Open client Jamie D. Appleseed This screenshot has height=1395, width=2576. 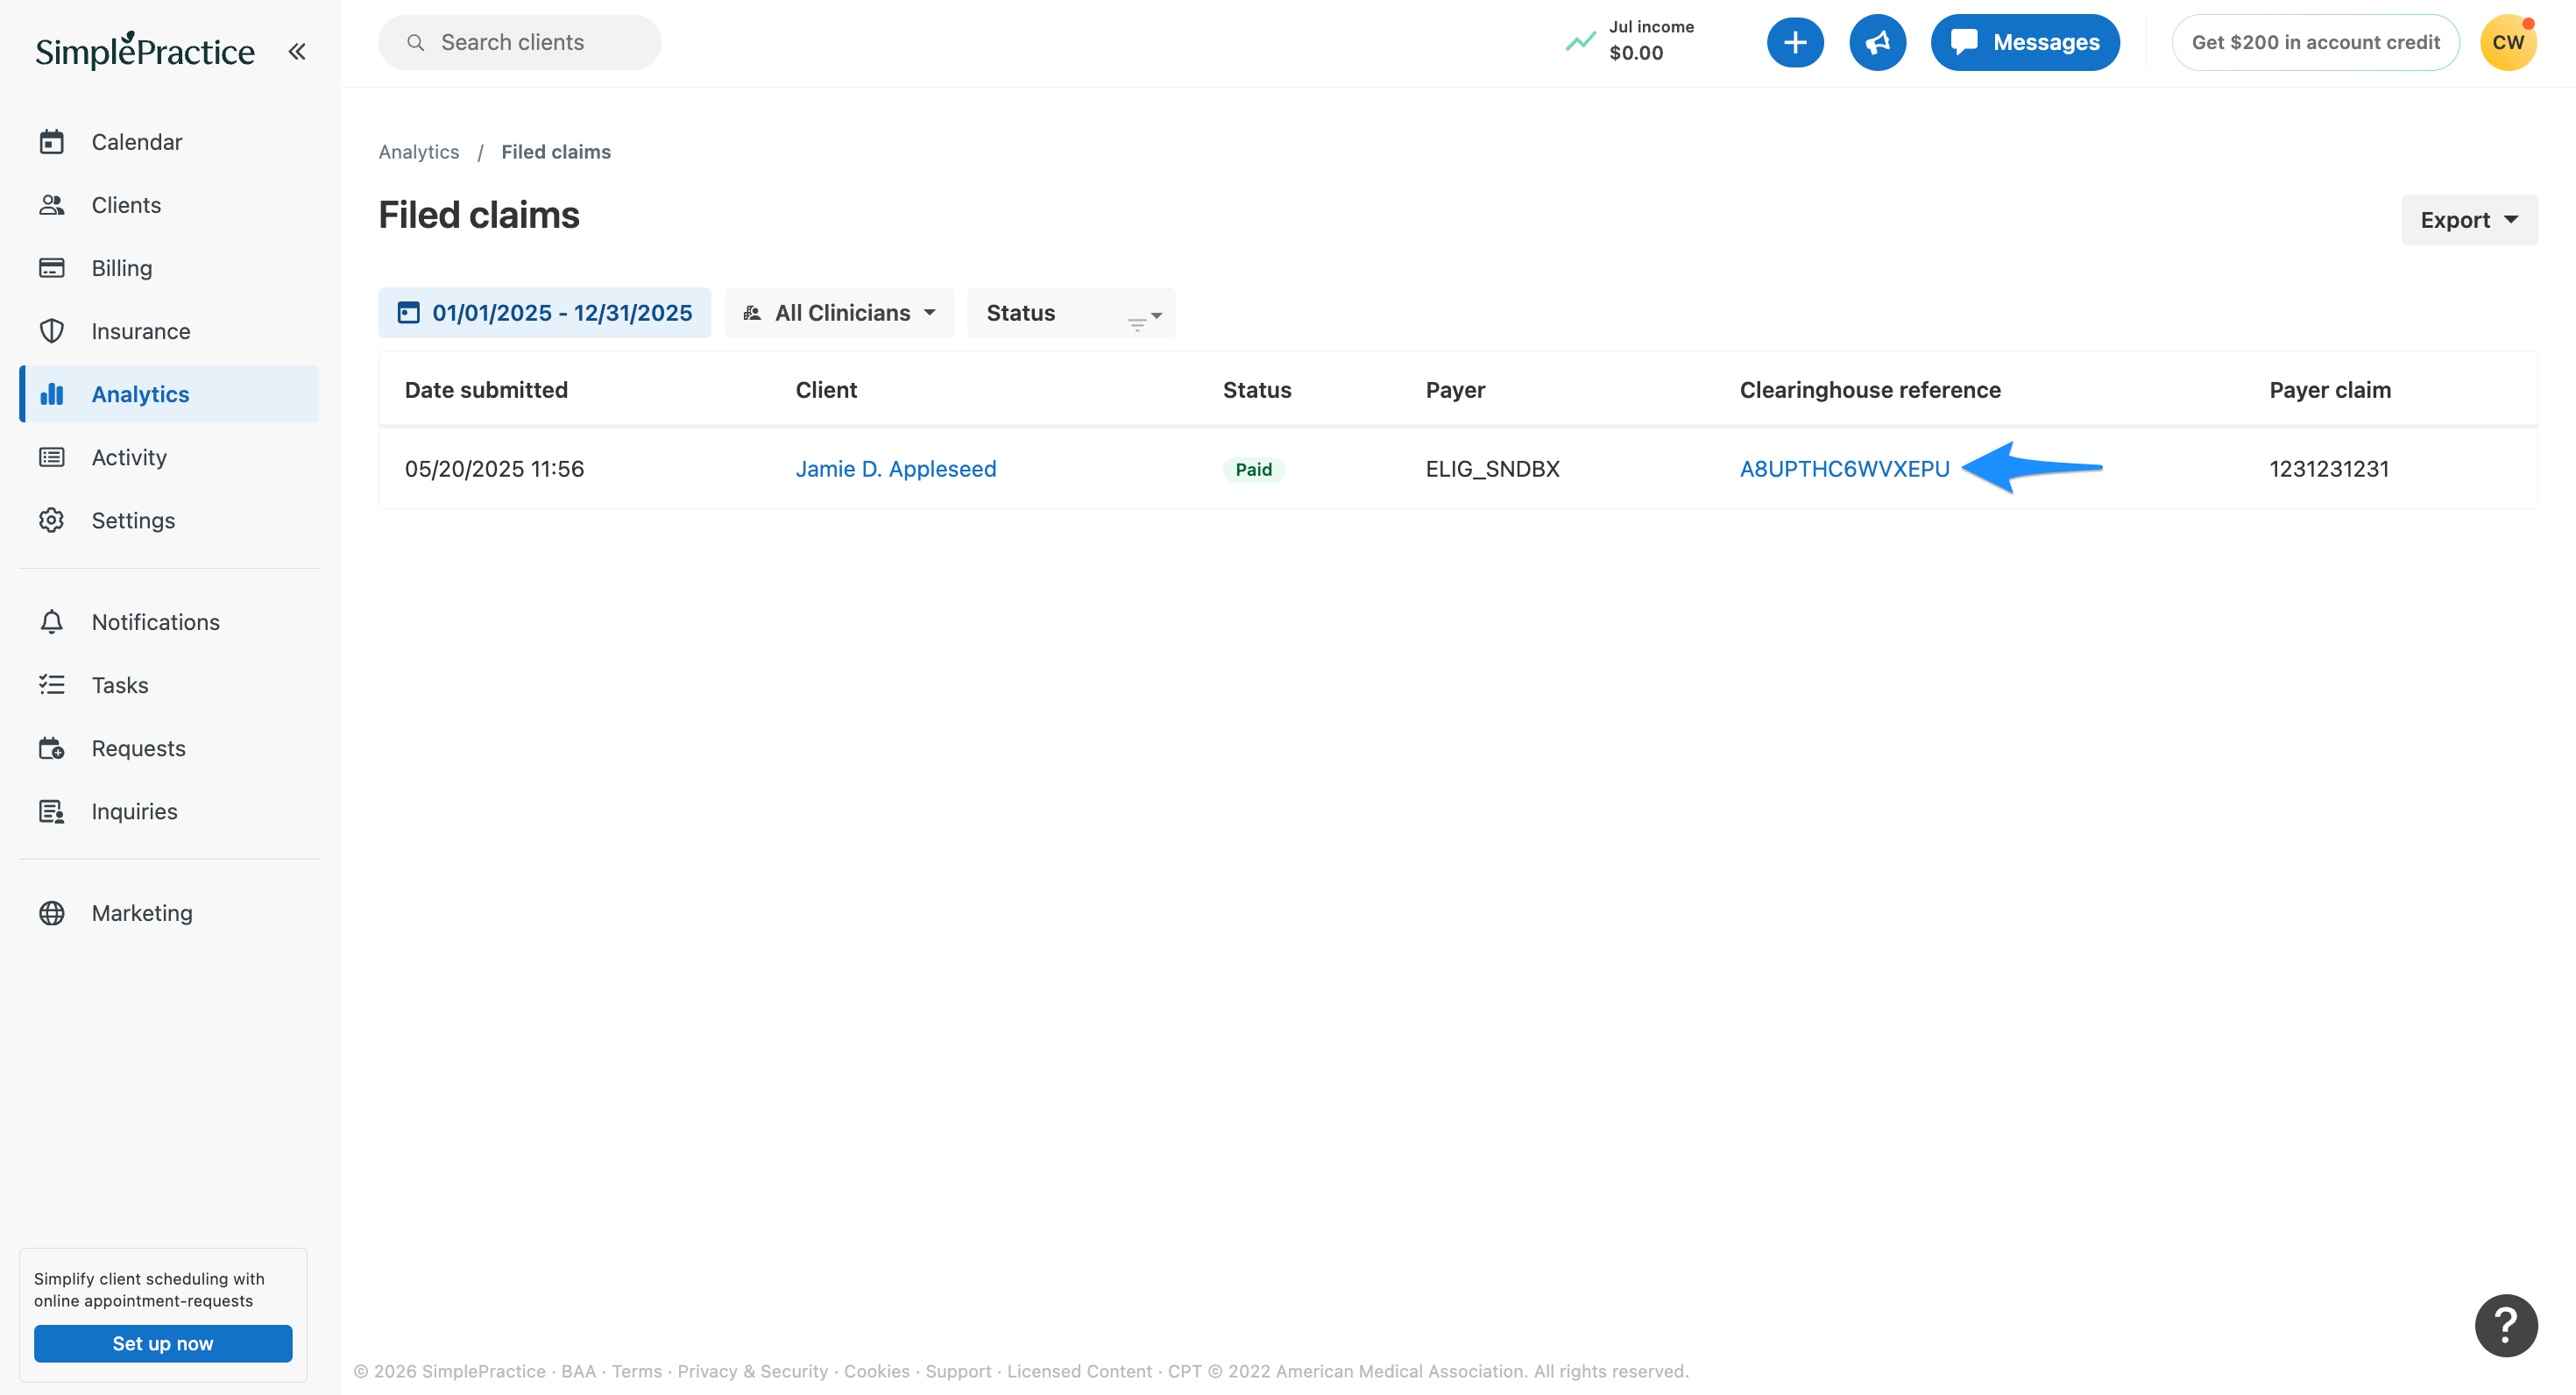[896, 469]
